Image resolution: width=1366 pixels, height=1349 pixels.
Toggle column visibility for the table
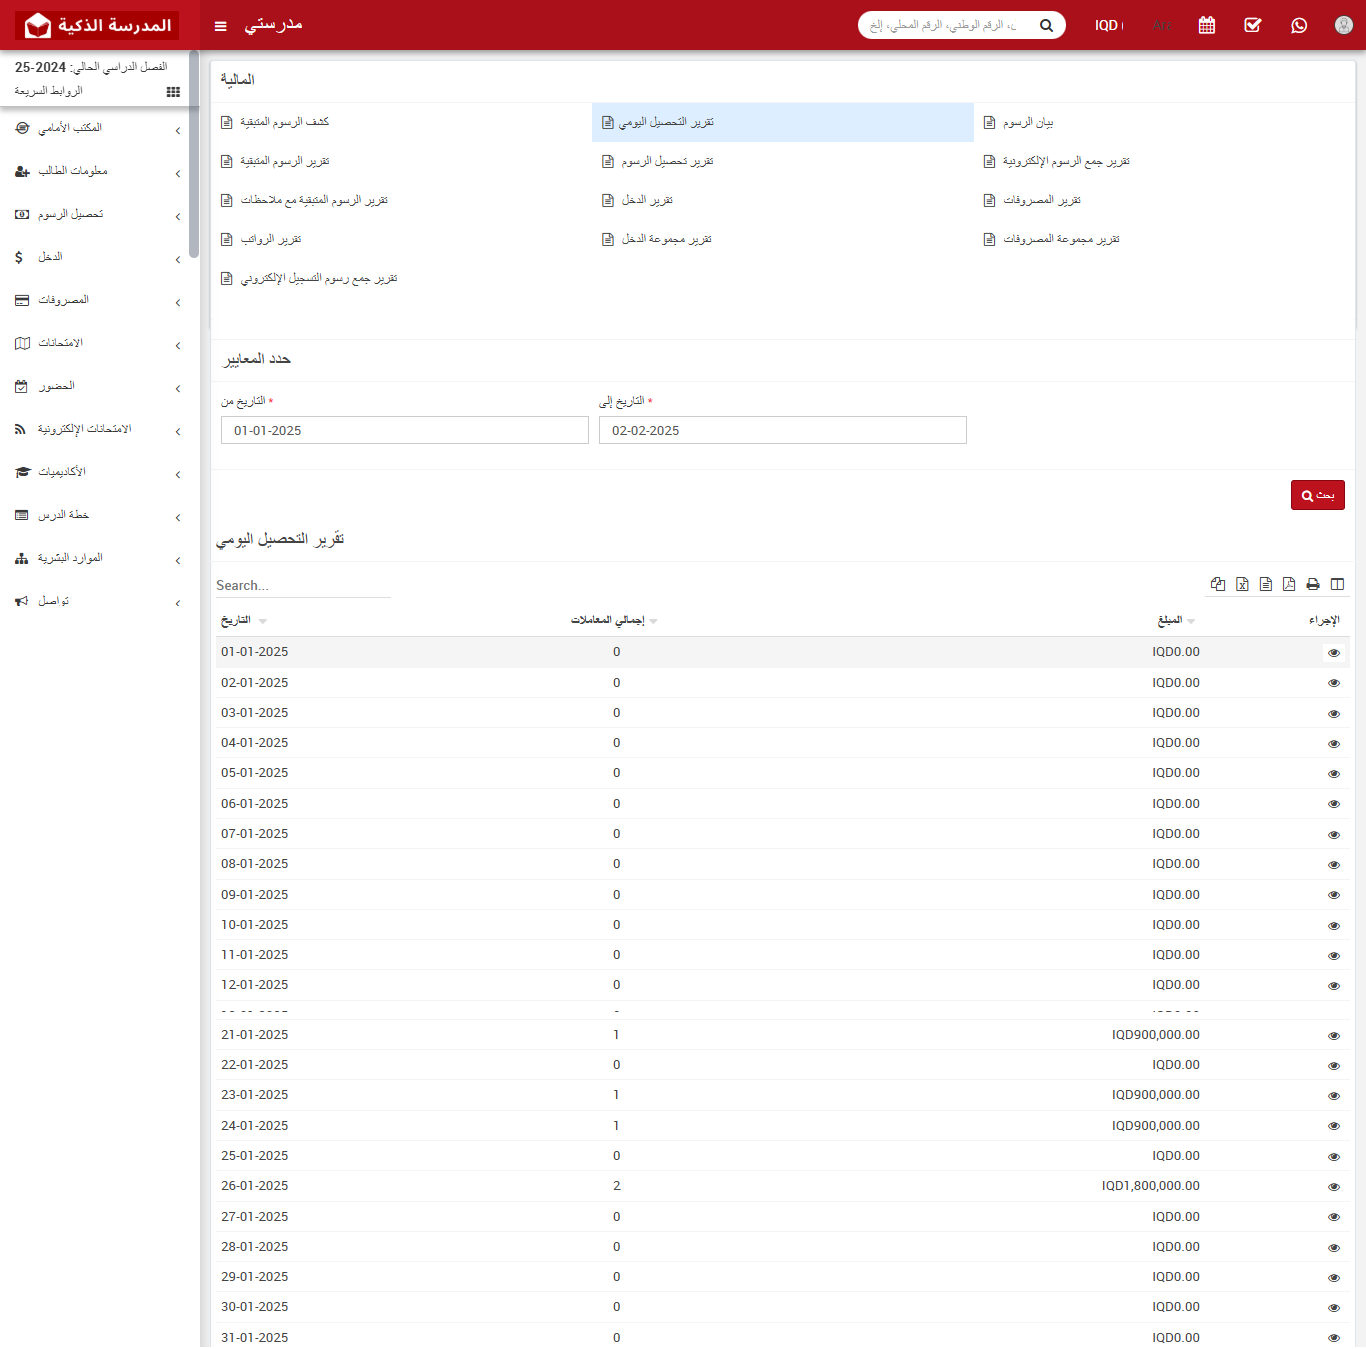[1337, 585]
